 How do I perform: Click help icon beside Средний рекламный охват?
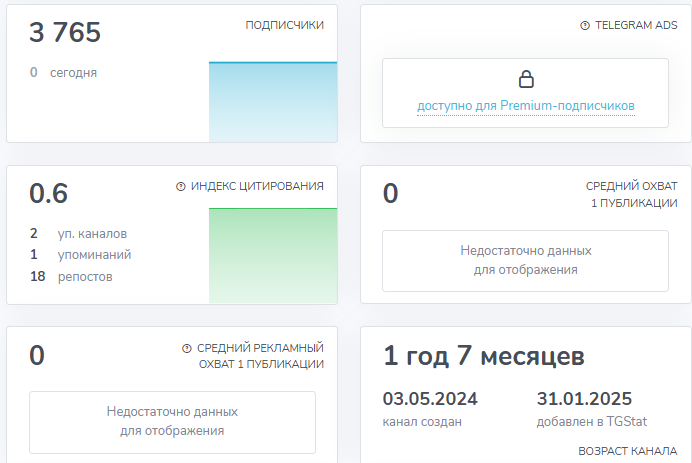coord(187,348)
